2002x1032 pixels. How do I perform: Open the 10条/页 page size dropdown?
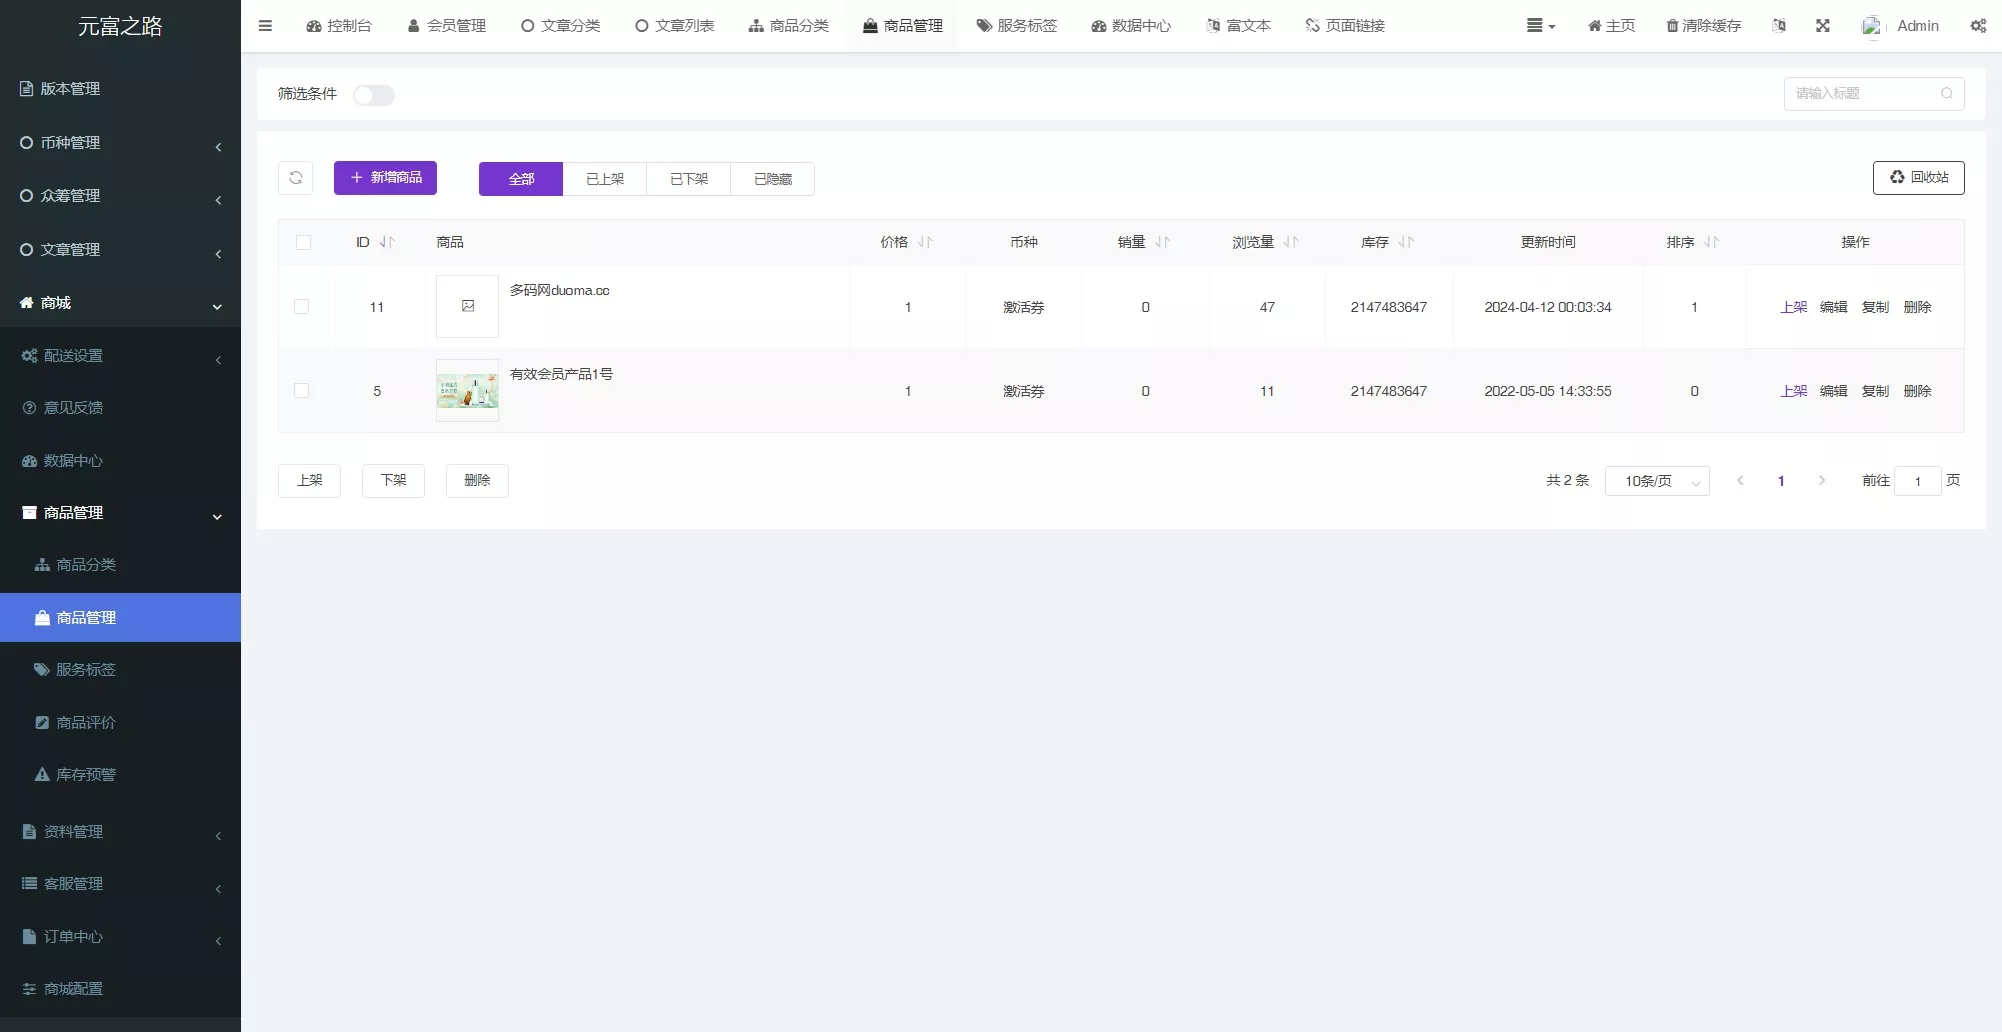1657,481
